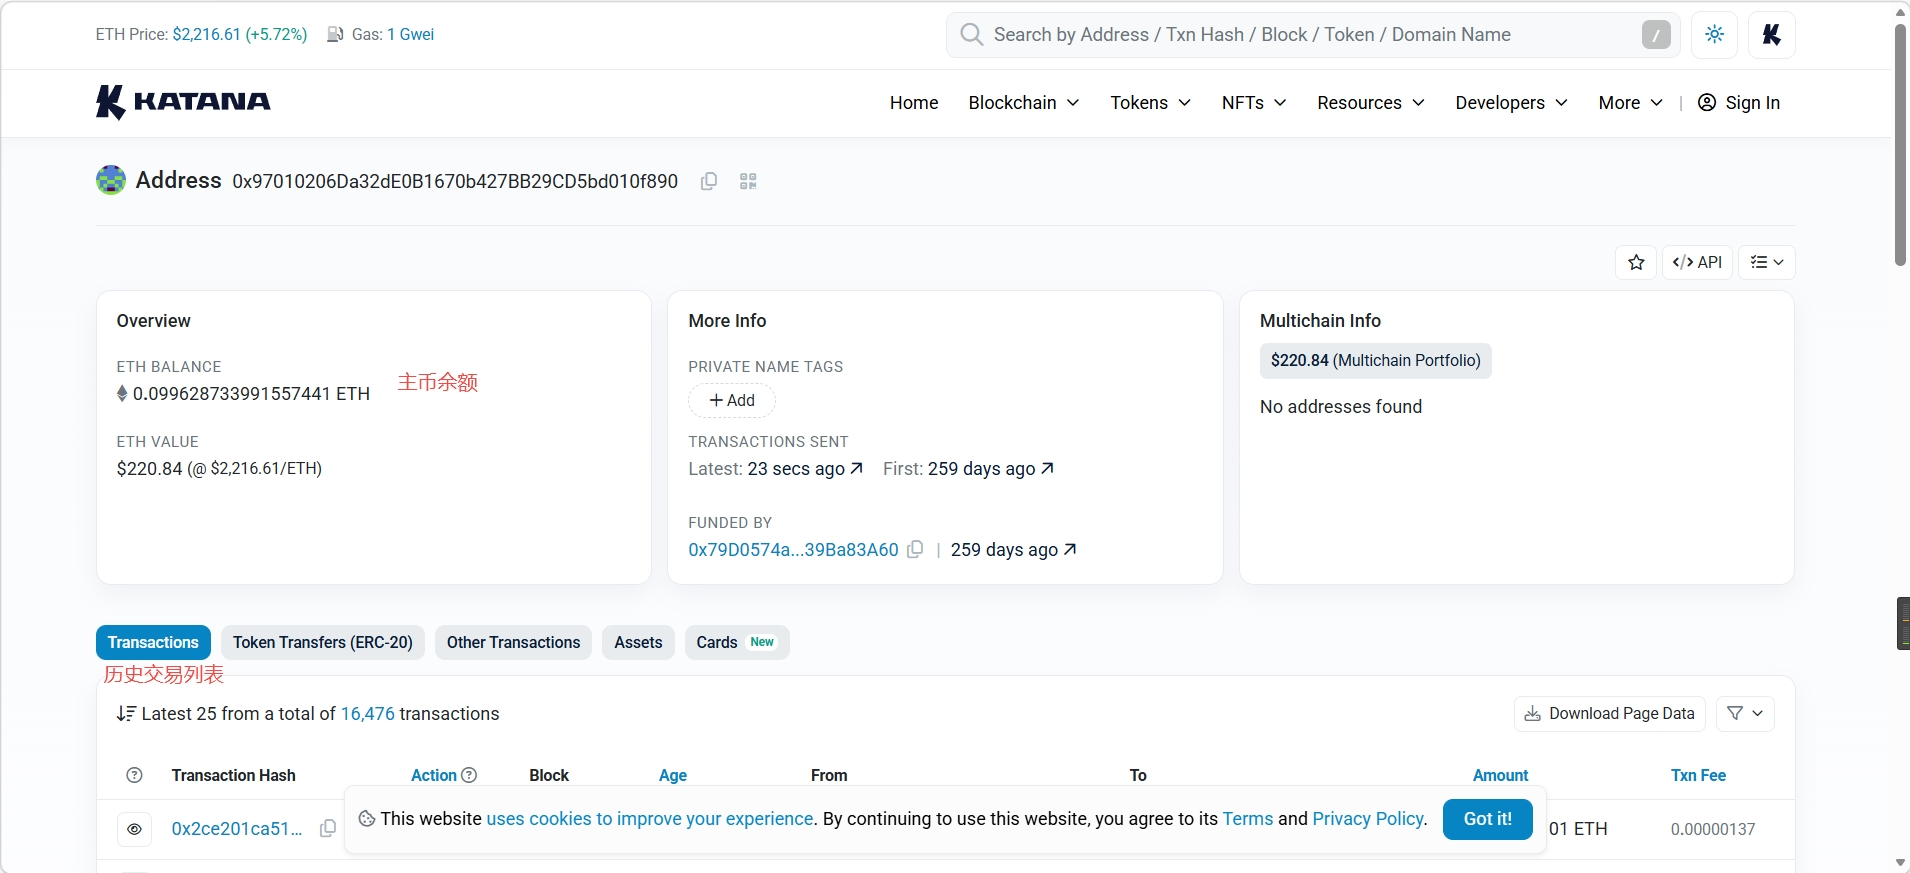The height and width of the screenshot is (873, 1910).
Task: Open the first sent transaction arrow link
Action: 1047,468
